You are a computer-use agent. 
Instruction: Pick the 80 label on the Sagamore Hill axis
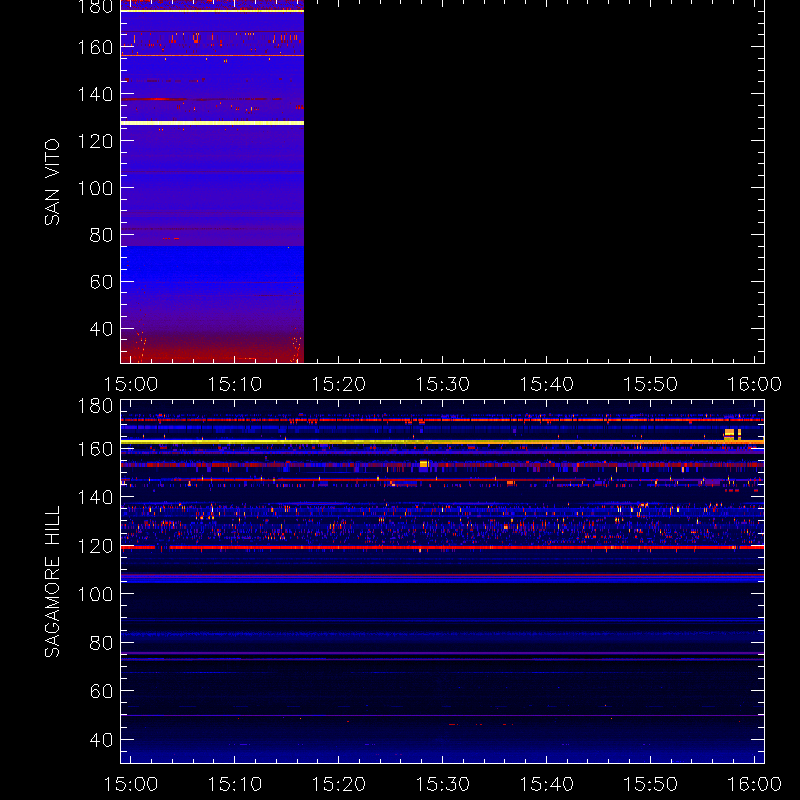(x=101, y=643)
